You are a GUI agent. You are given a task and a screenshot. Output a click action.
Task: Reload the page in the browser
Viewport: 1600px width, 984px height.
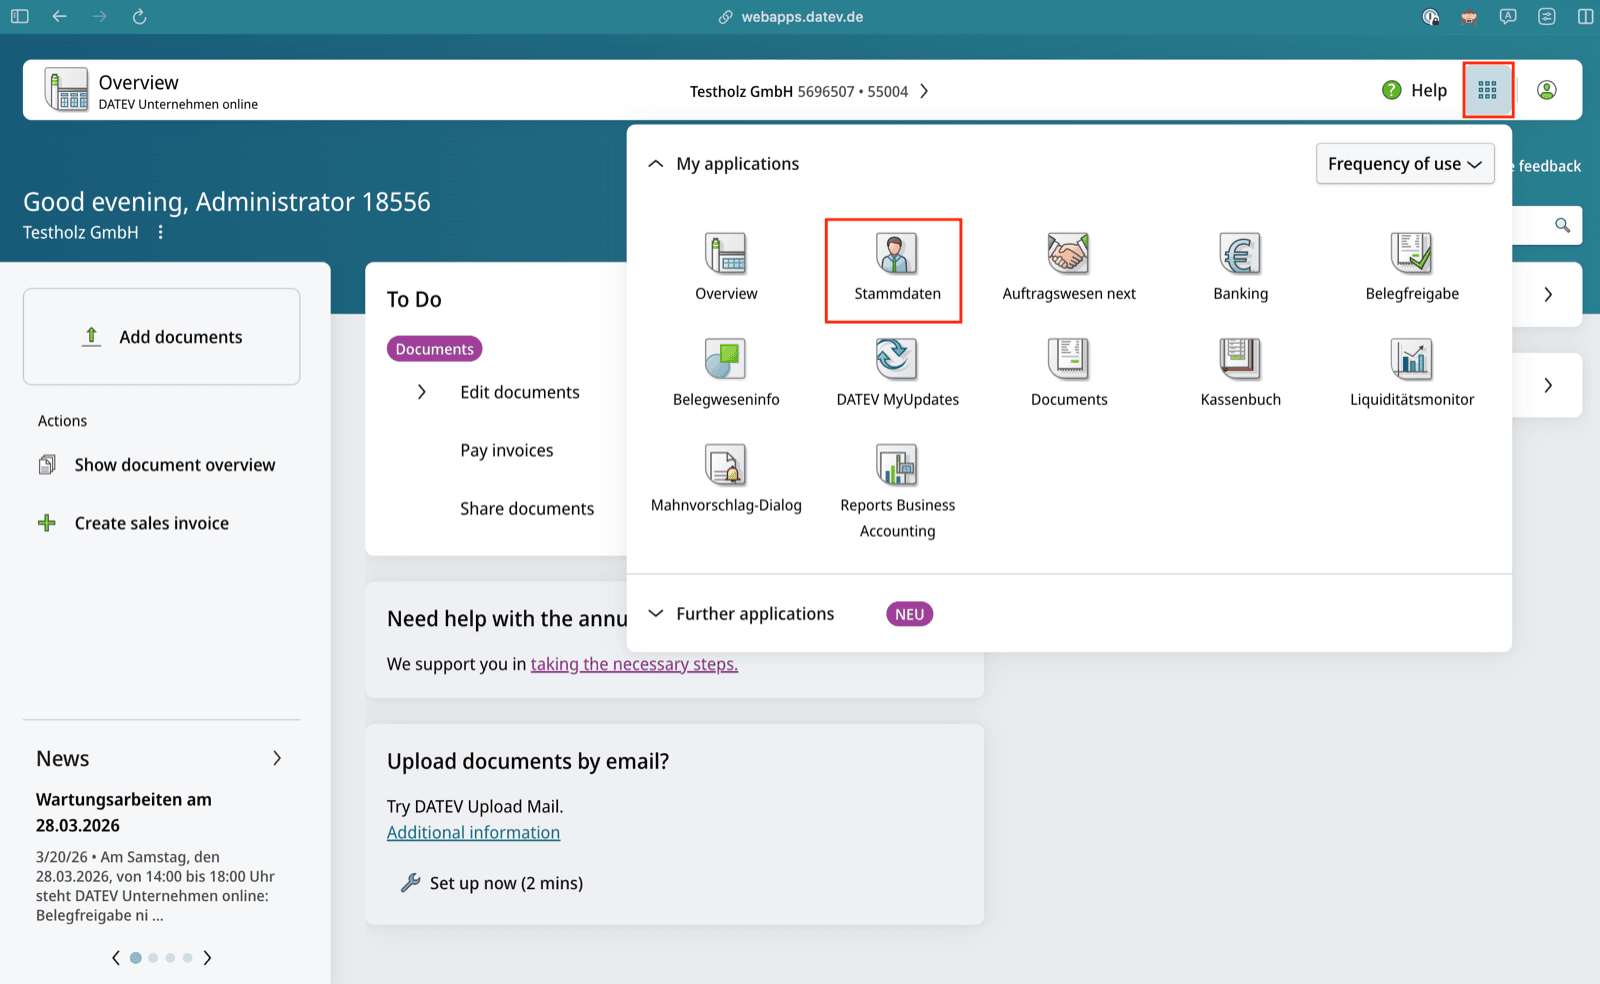[x=140, y=16]
